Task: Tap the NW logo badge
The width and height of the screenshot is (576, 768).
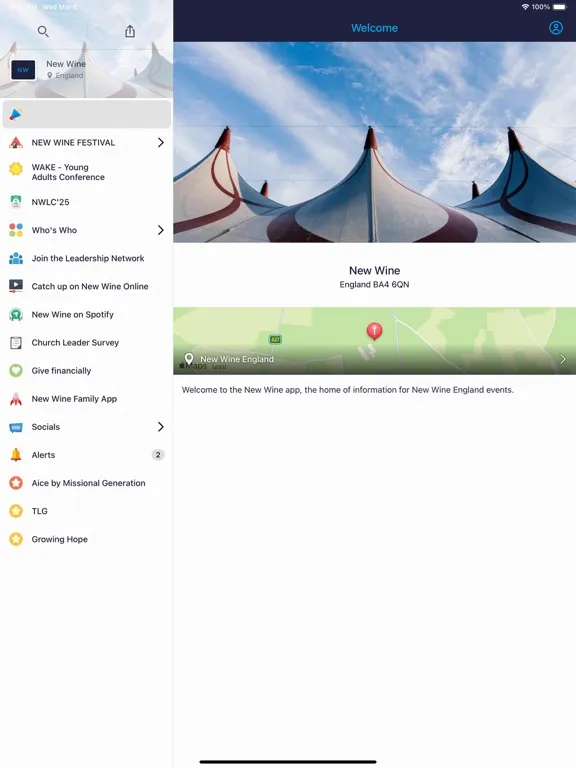Action: click(23, 70)
